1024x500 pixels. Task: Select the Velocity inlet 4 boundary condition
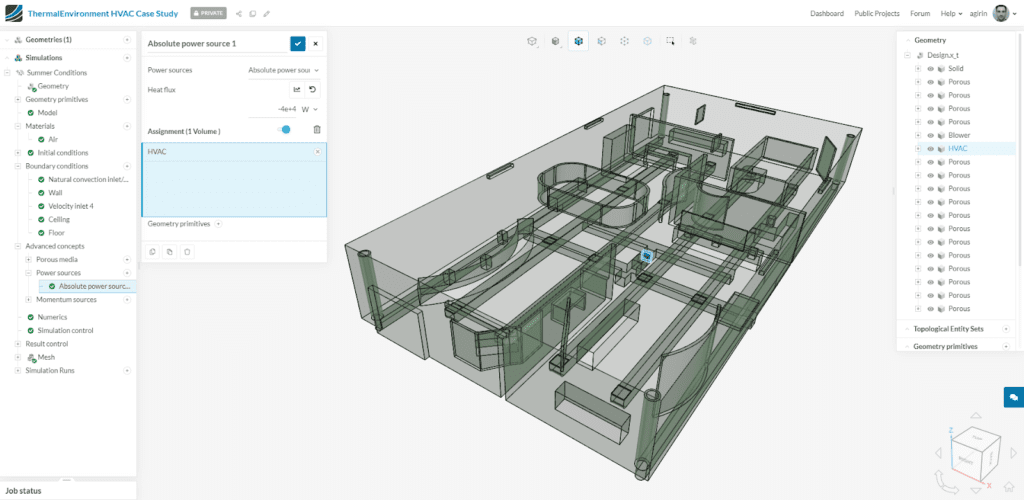pyautogui.click(x=71, y=206)
